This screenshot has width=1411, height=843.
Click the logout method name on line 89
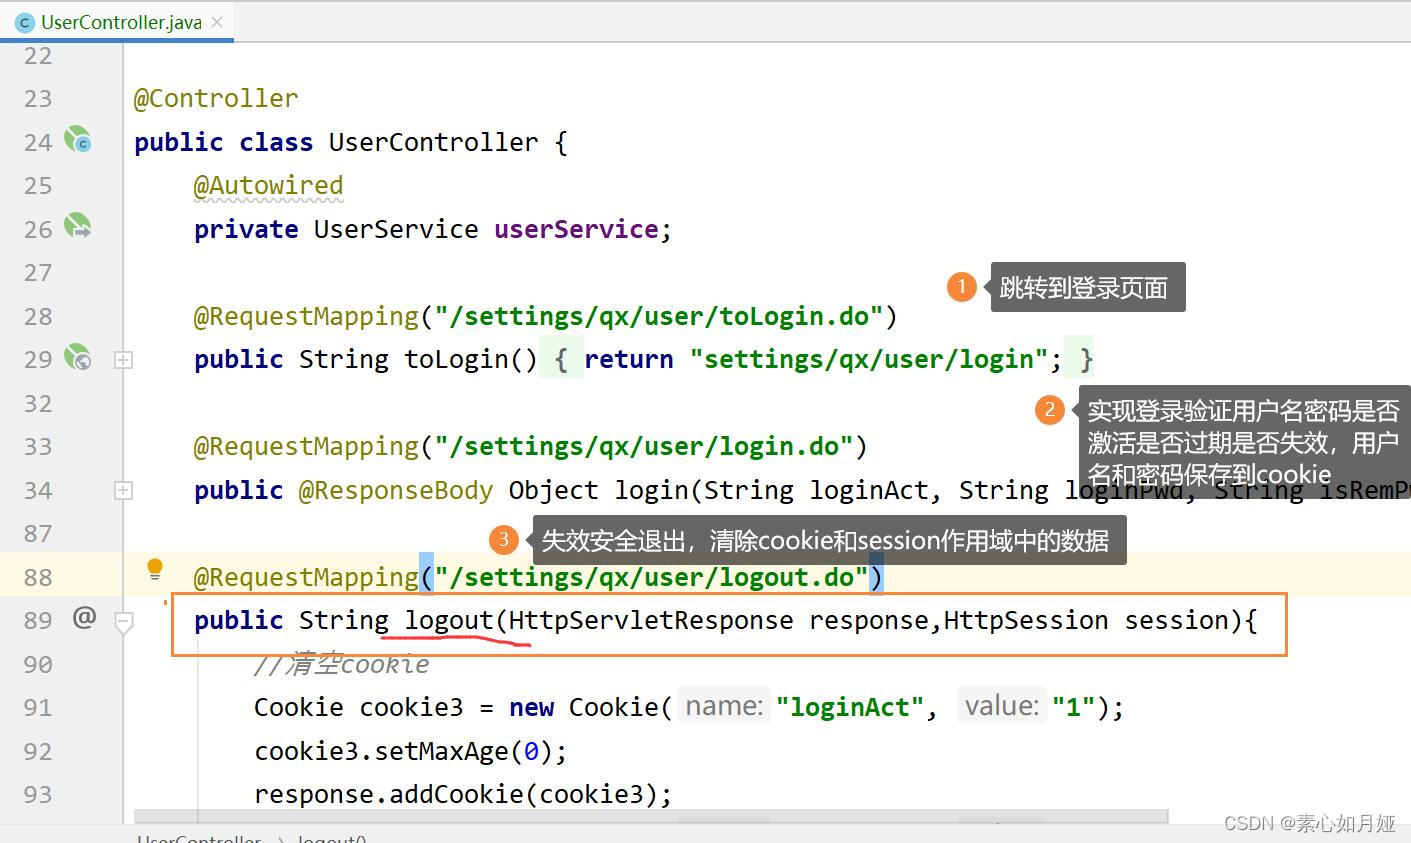(449, 621)
